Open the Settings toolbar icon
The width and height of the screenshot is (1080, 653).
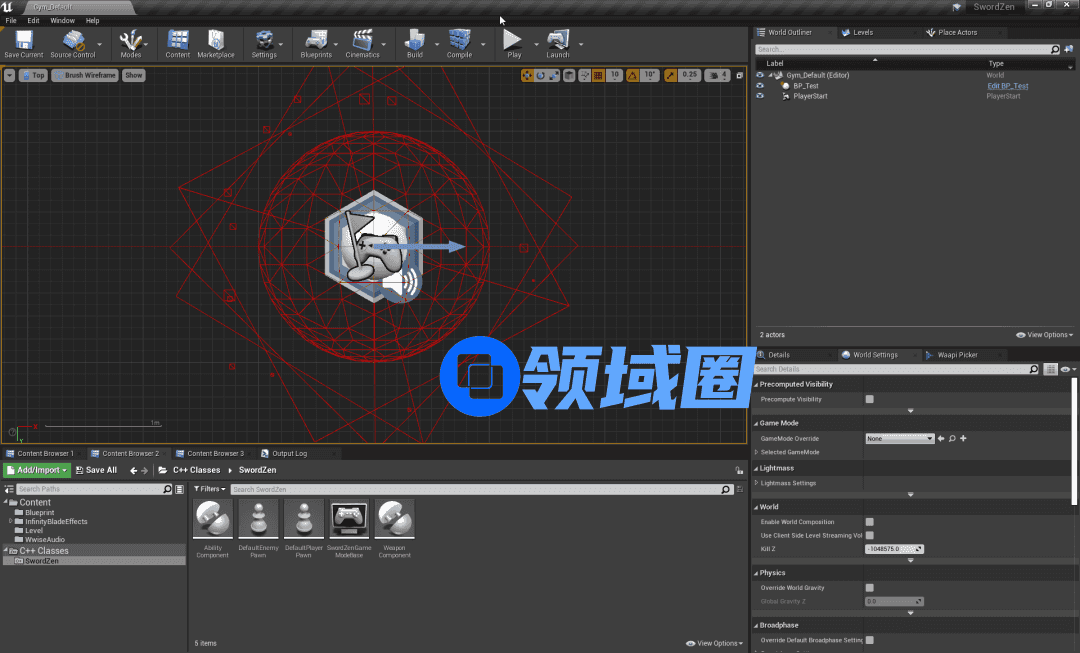point(264,41)
